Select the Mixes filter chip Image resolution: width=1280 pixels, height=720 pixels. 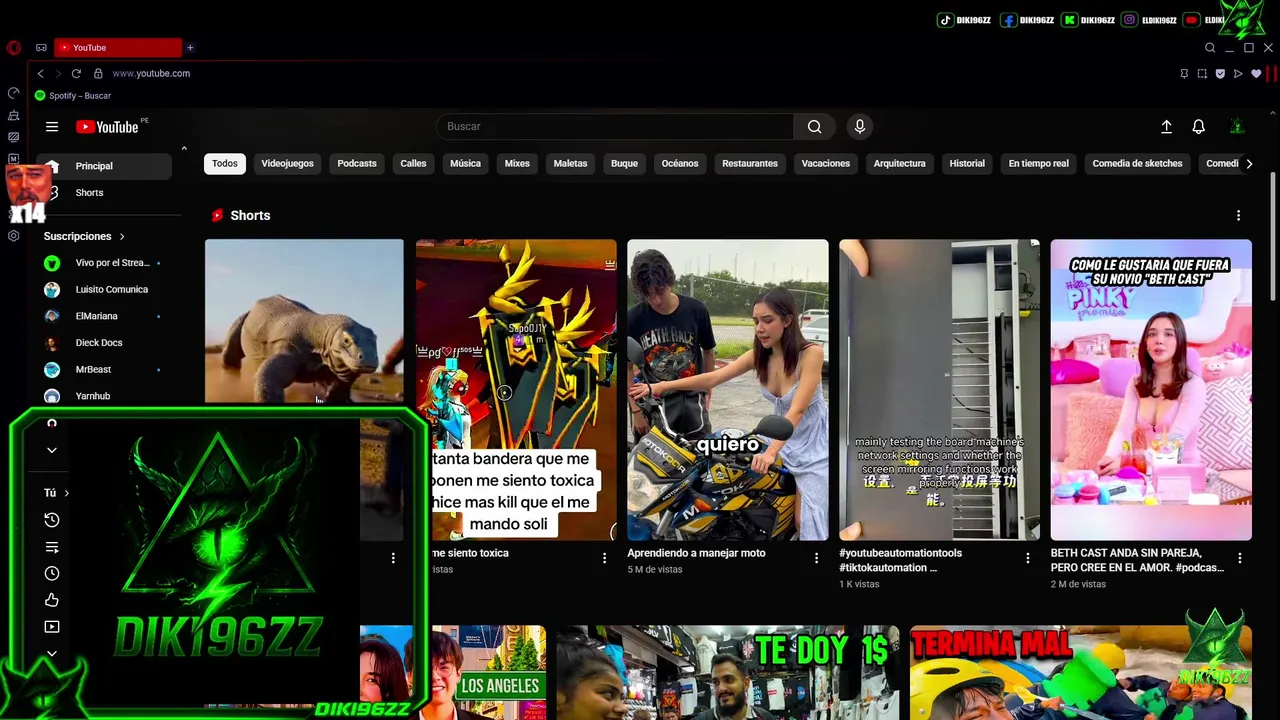[x=517, y=164]
